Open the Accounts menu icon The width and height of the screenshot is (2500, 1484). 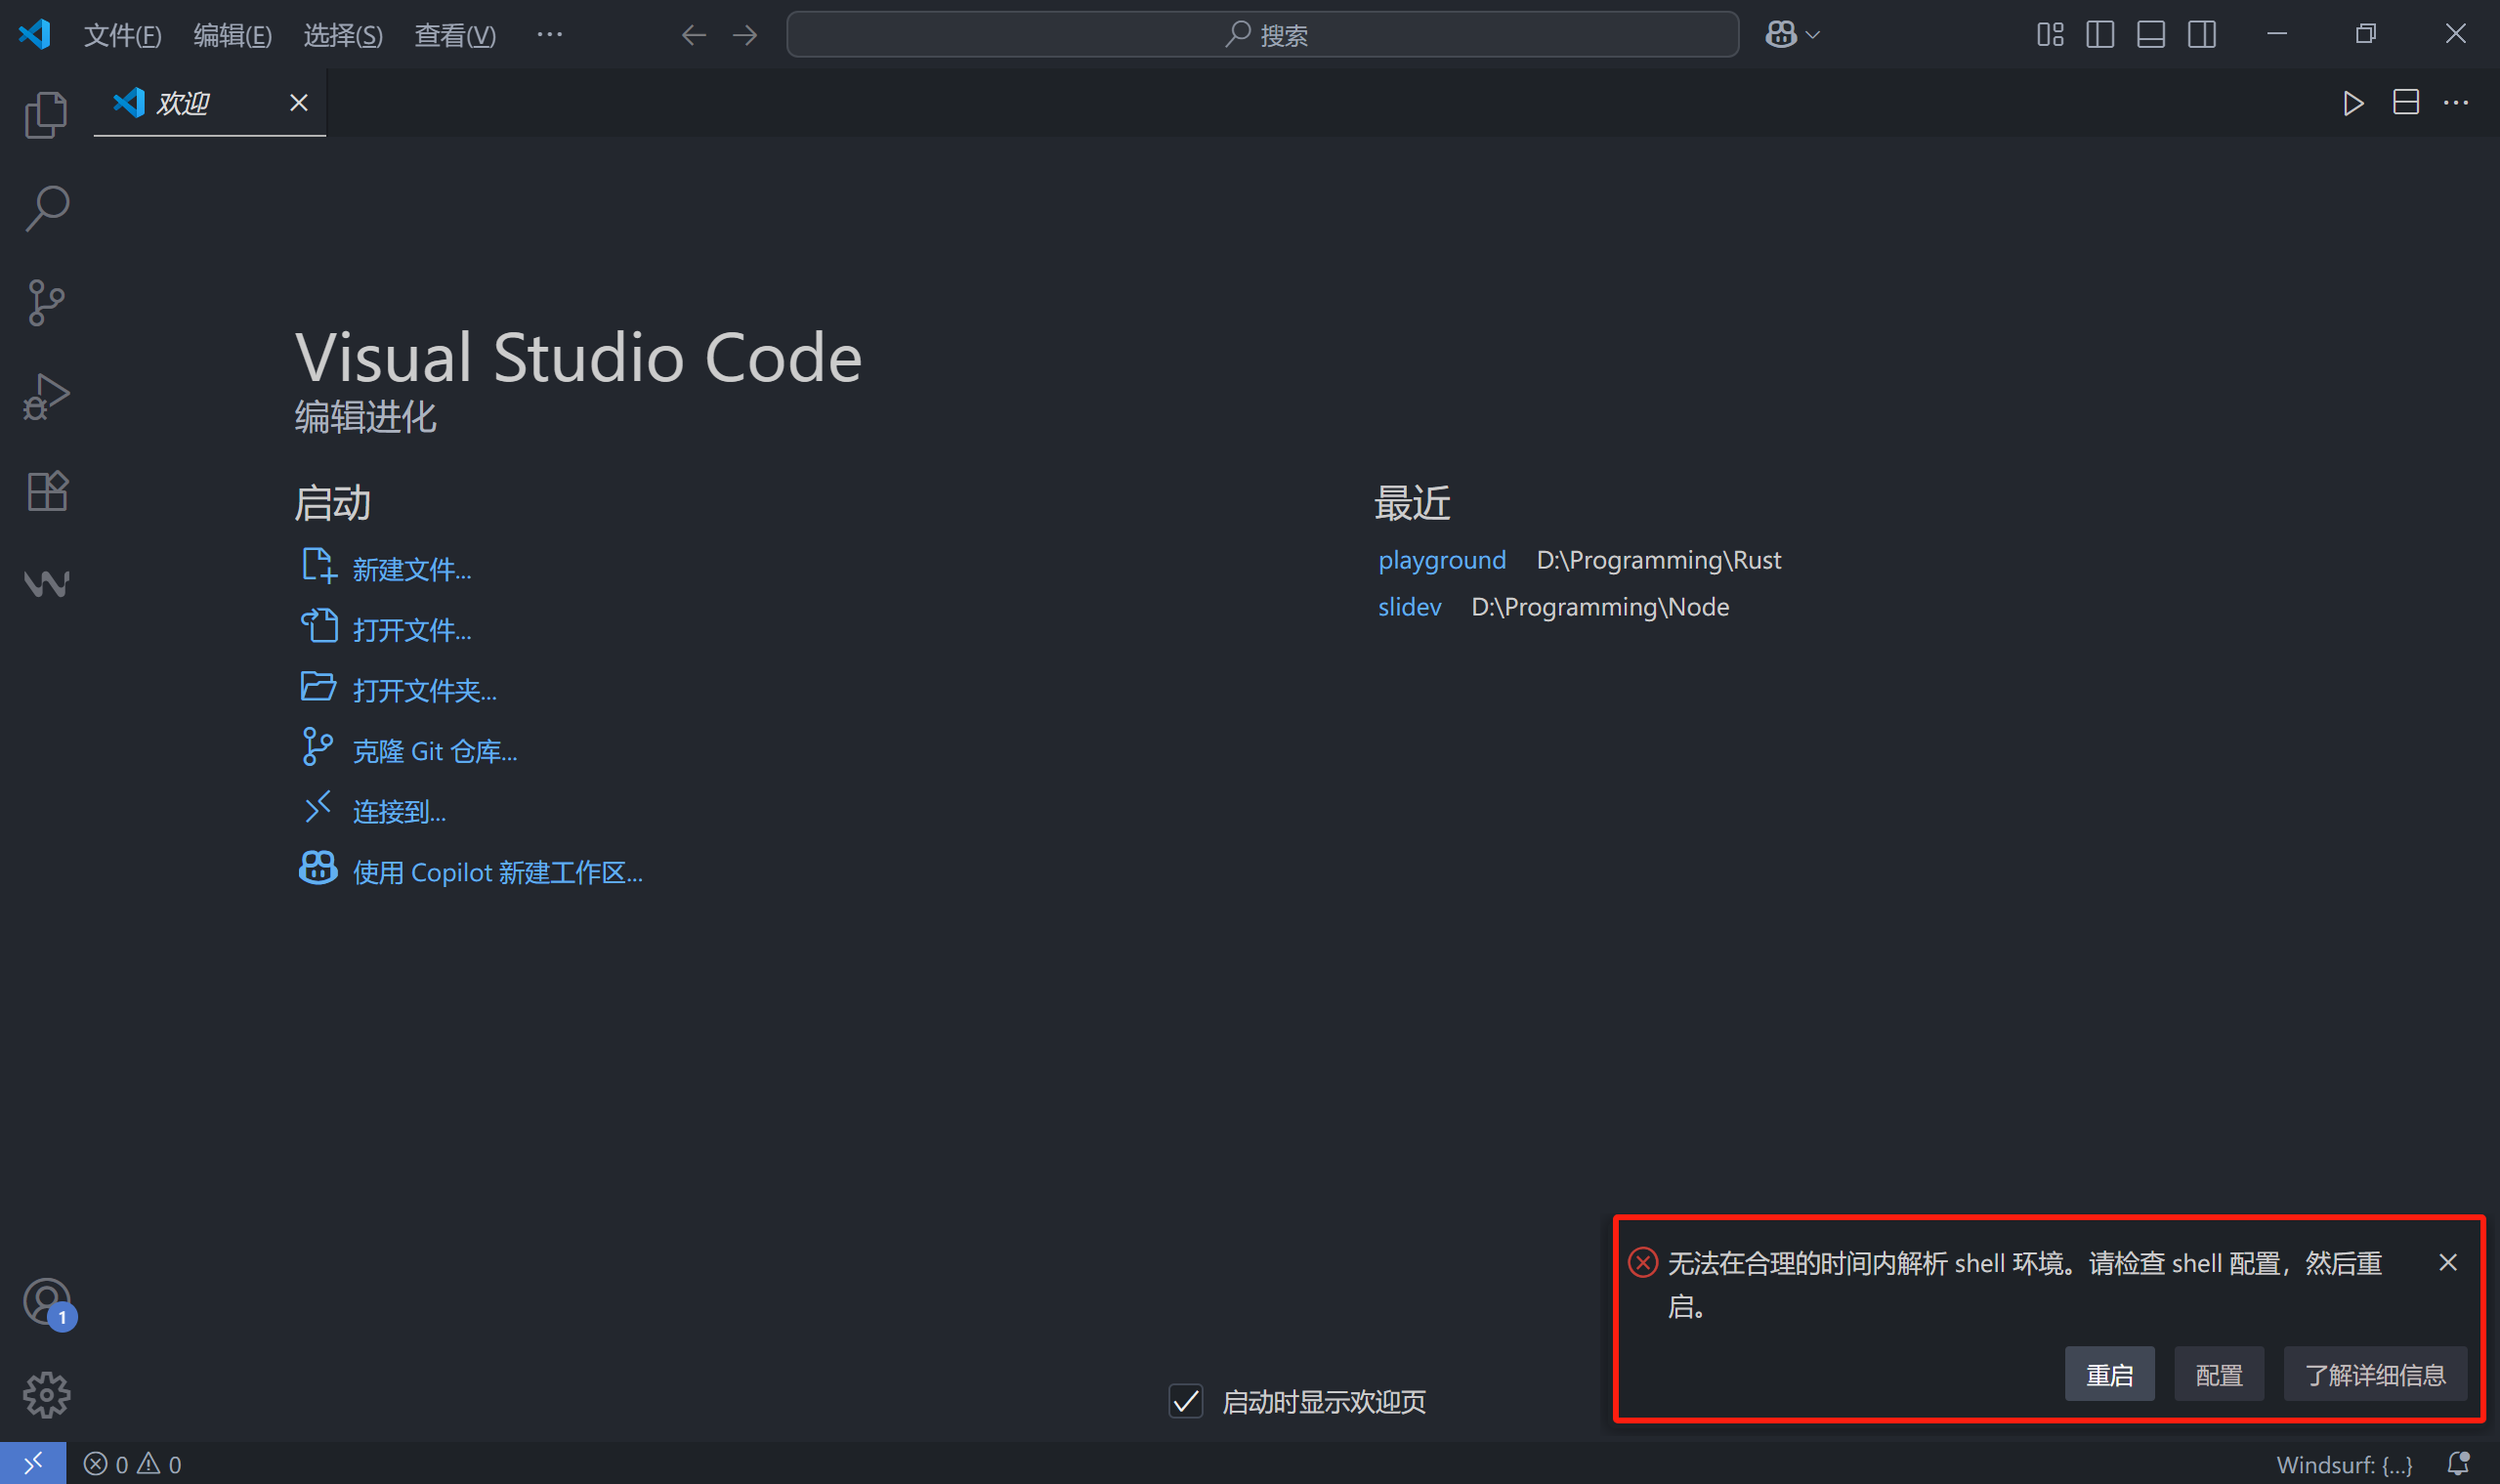point(46,1302)
